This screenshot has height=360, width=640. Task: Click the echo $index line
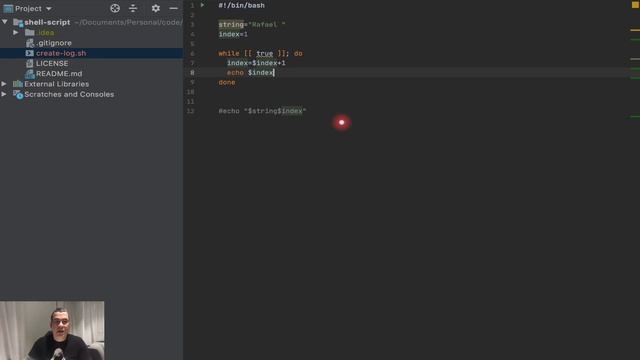250,73
